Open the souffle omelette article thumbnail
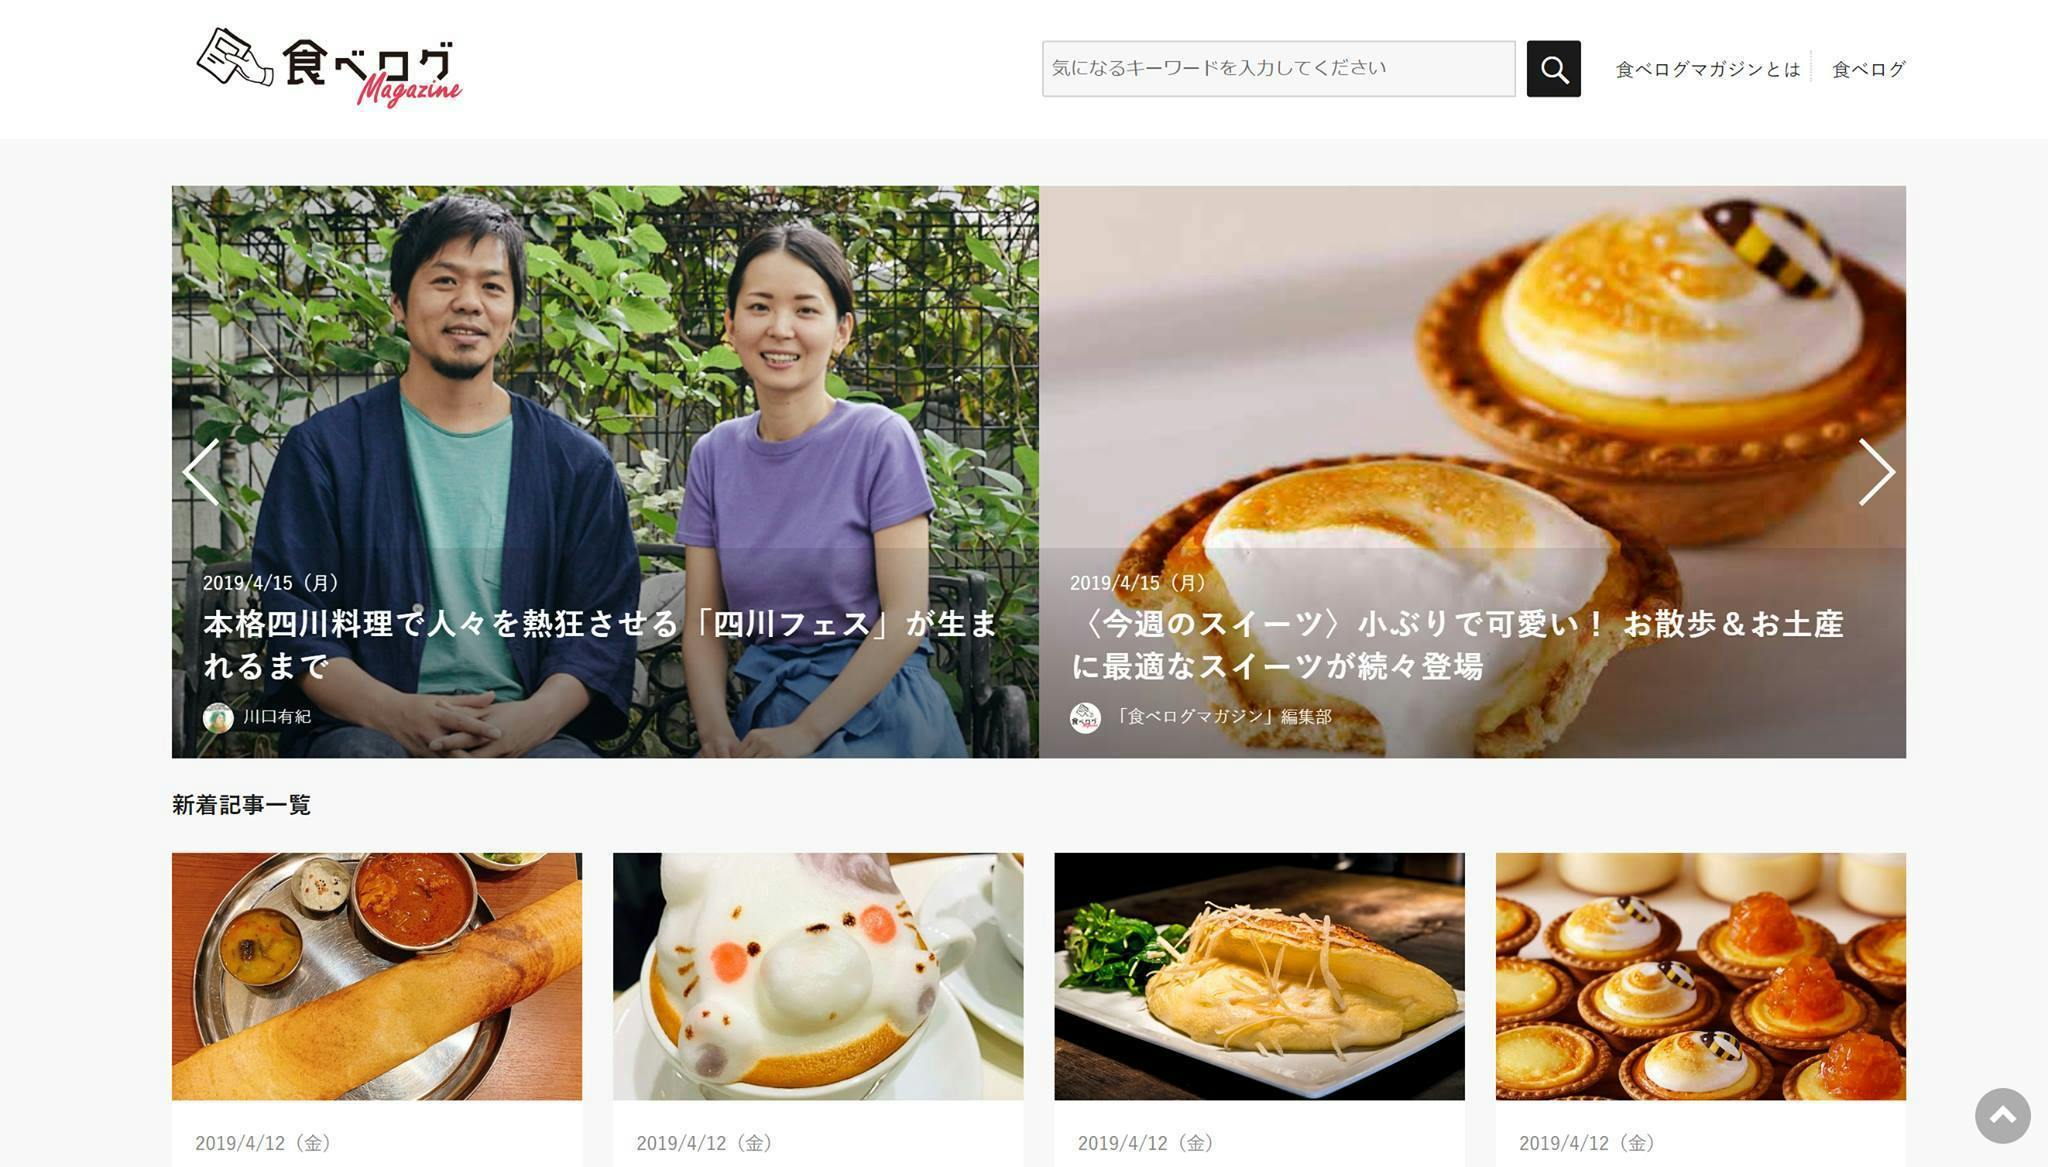This screenshot has width=2048, height=1167. click(1259, 976)
